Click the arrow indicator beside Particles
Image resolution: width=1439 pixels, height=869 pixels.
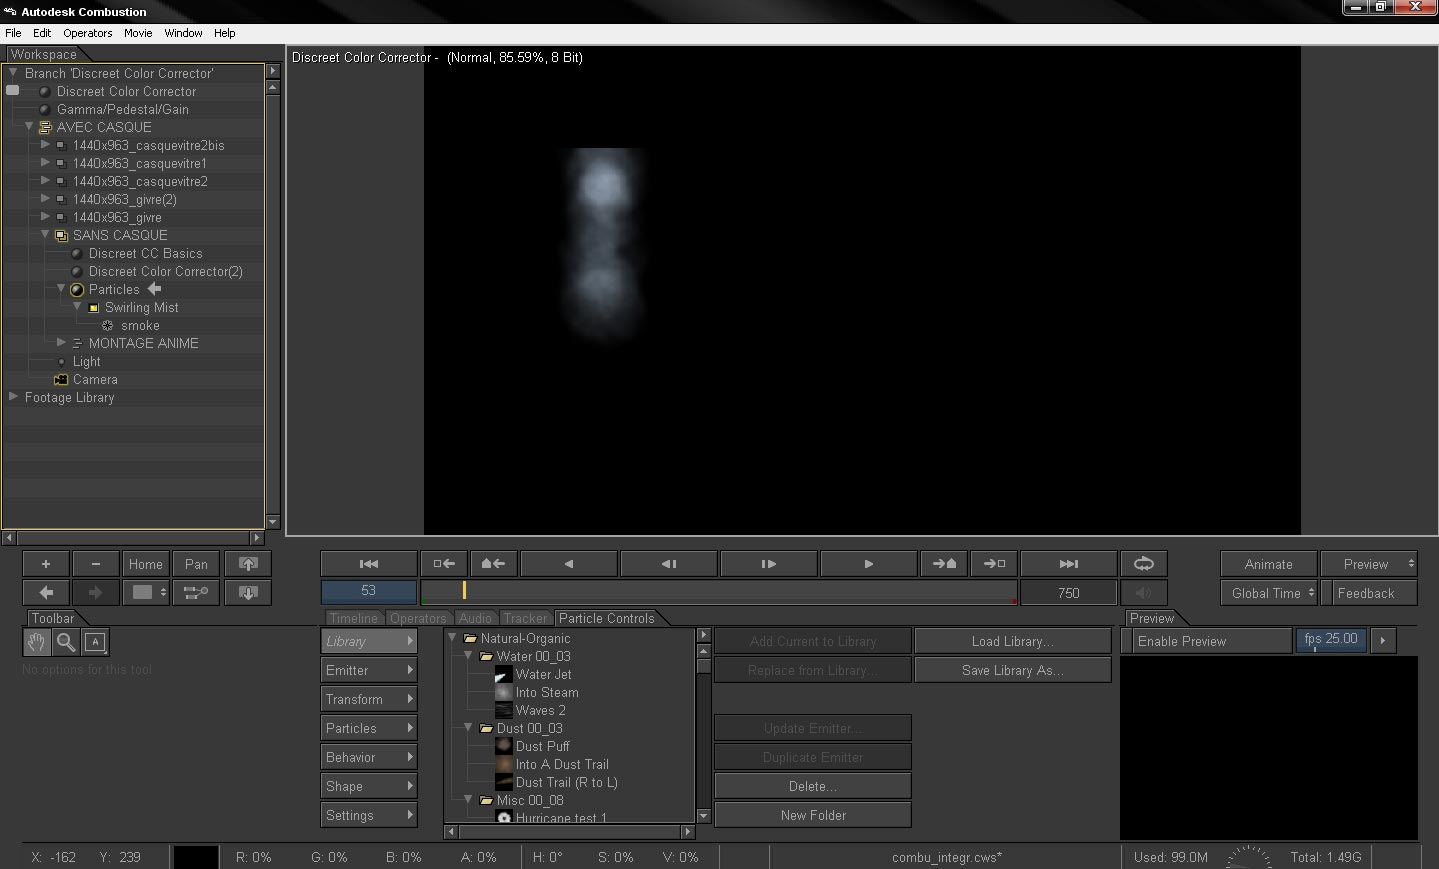coord(154,289)
